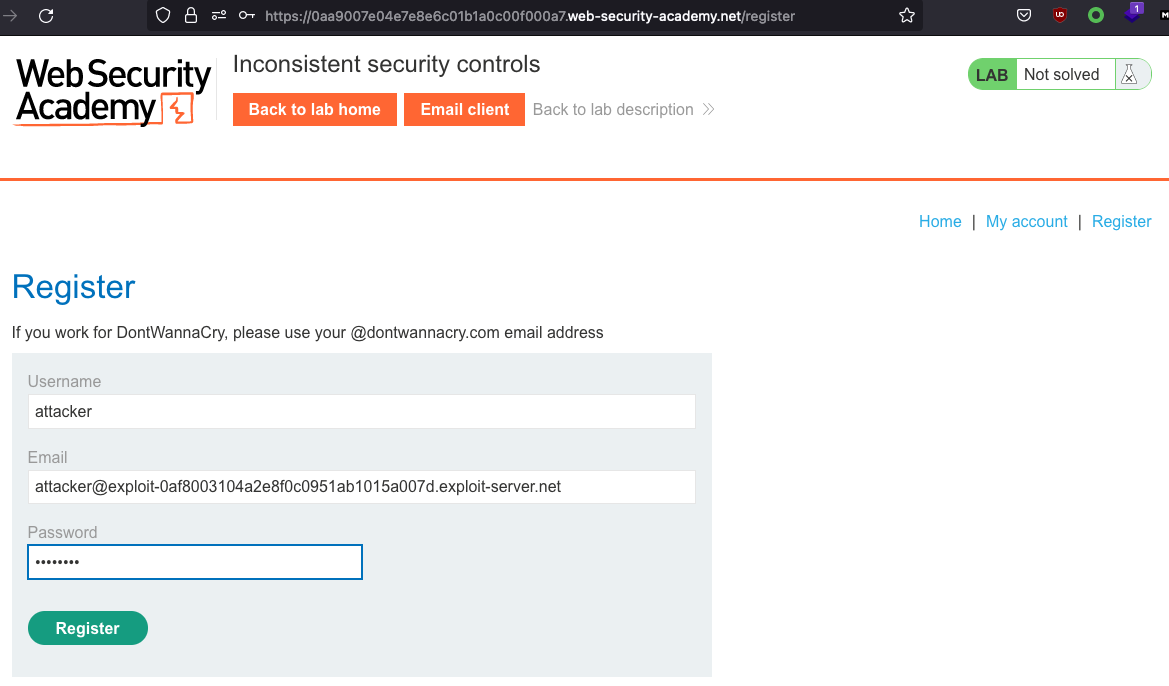
Task: Open the Email client button
Action: (x=465, y=110)
